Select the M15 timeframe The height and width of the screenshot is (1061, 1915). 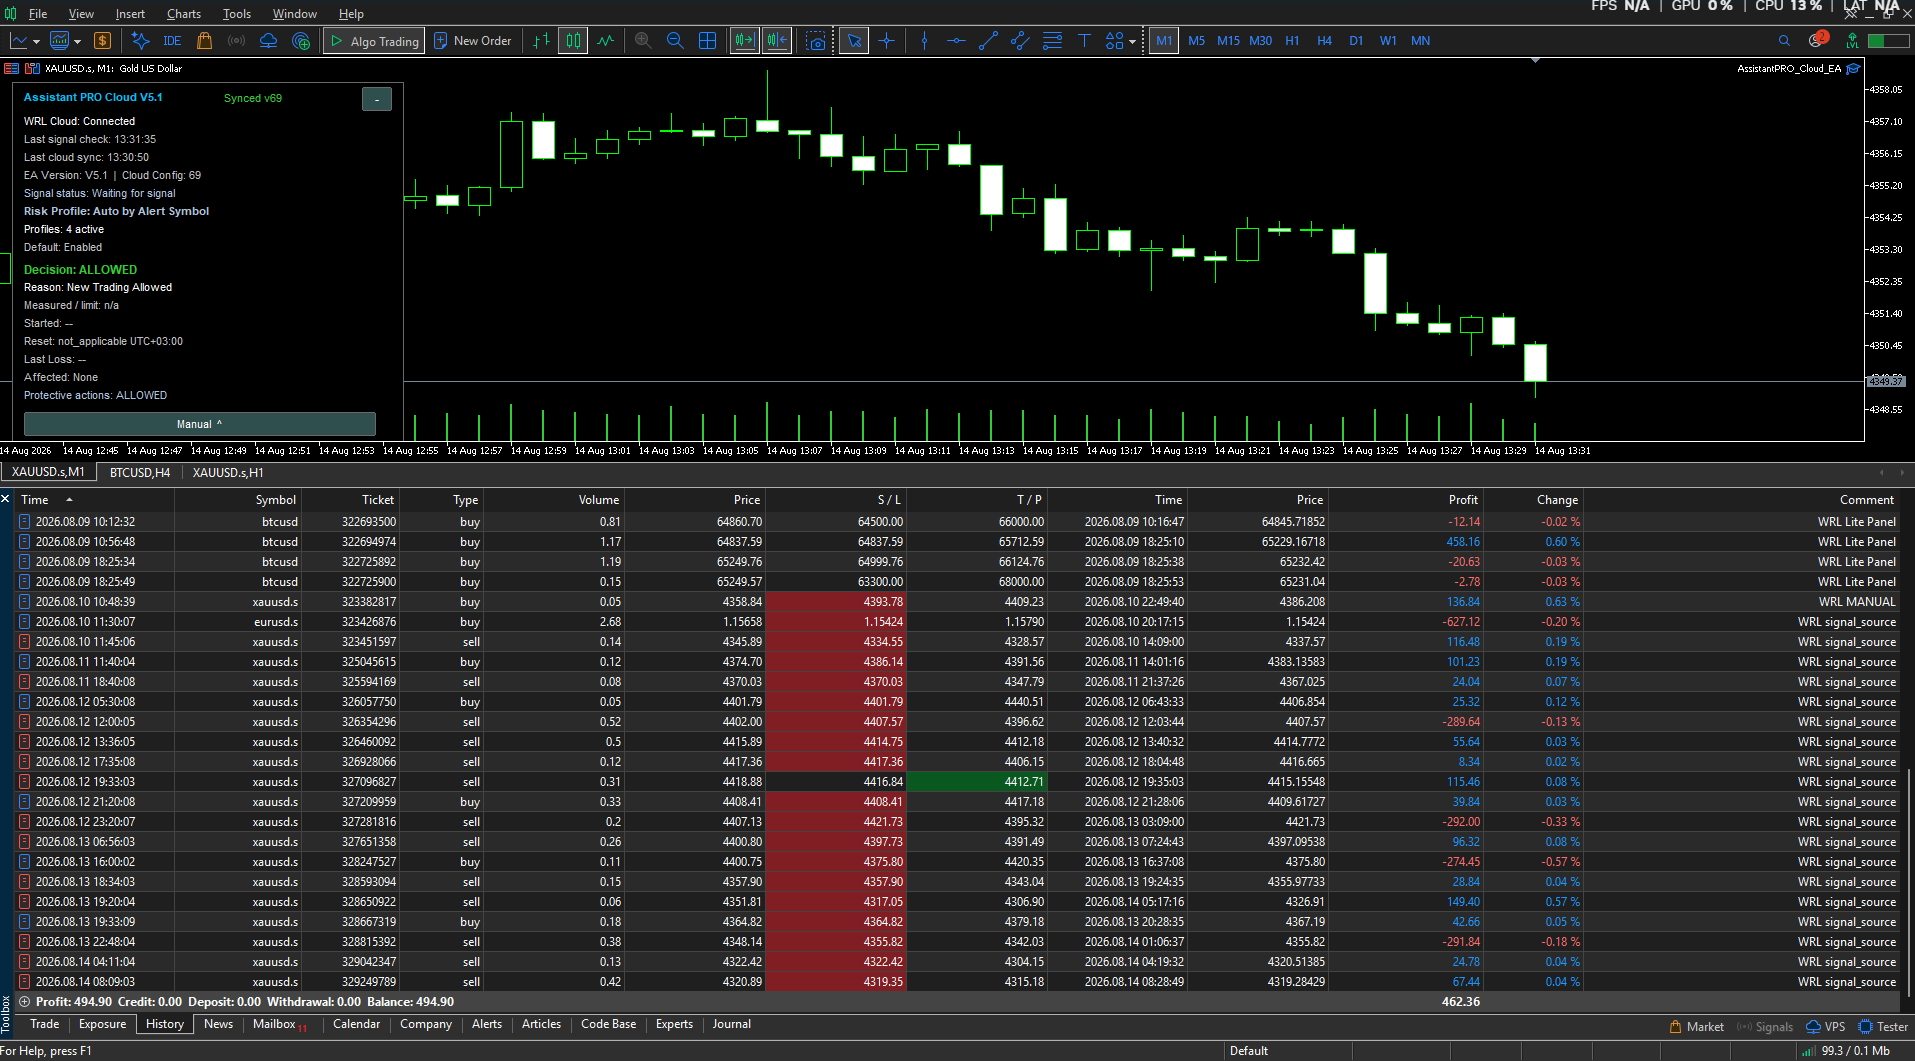coord(1228,41)
